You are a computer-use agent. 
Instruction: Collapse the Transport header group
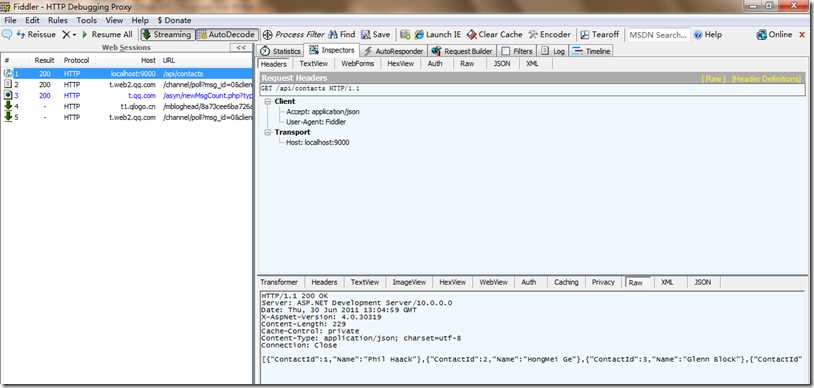point(267,132)
